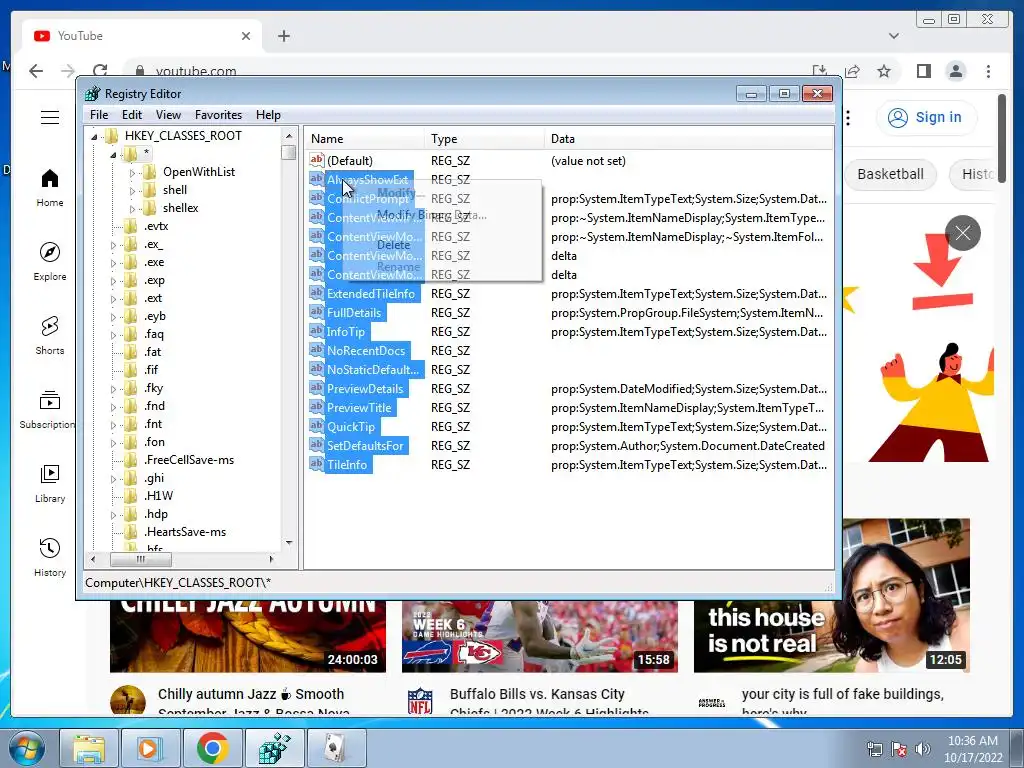Click the FullDetails value icon
This screenshot has height=768, width=1024.
click(x=317, y=312)
